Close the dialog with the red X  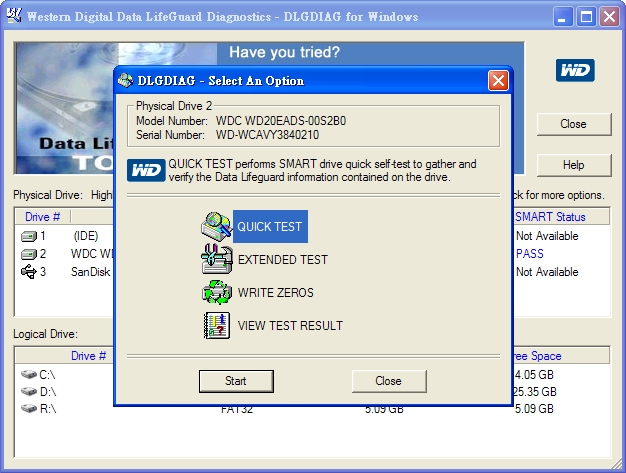click(x=498, y=81)
